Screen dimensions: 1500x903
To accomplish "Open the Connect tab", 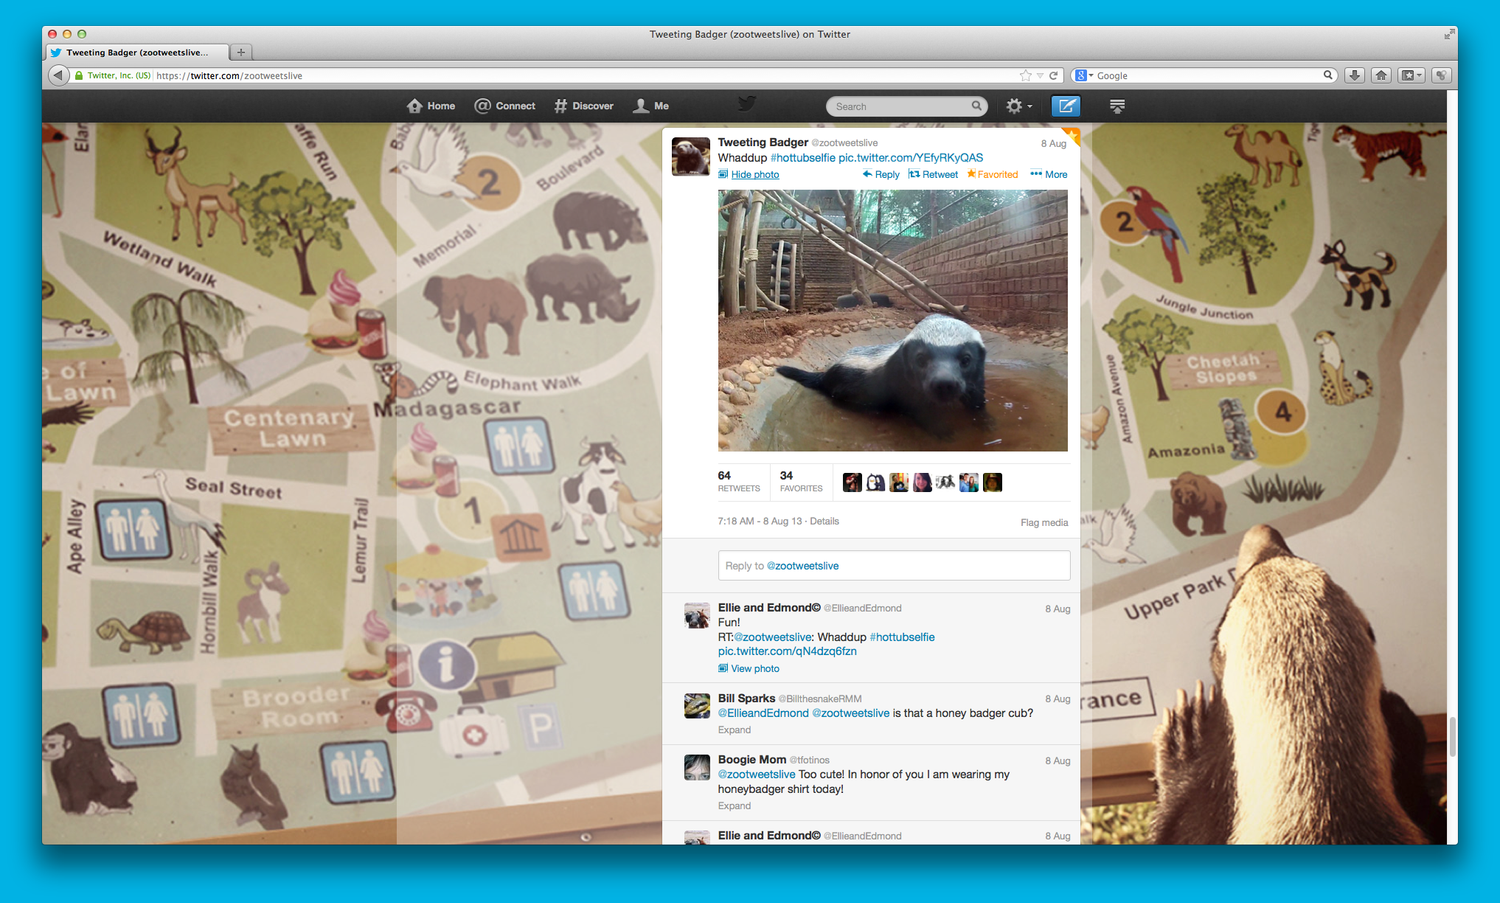I will point(505,106).
